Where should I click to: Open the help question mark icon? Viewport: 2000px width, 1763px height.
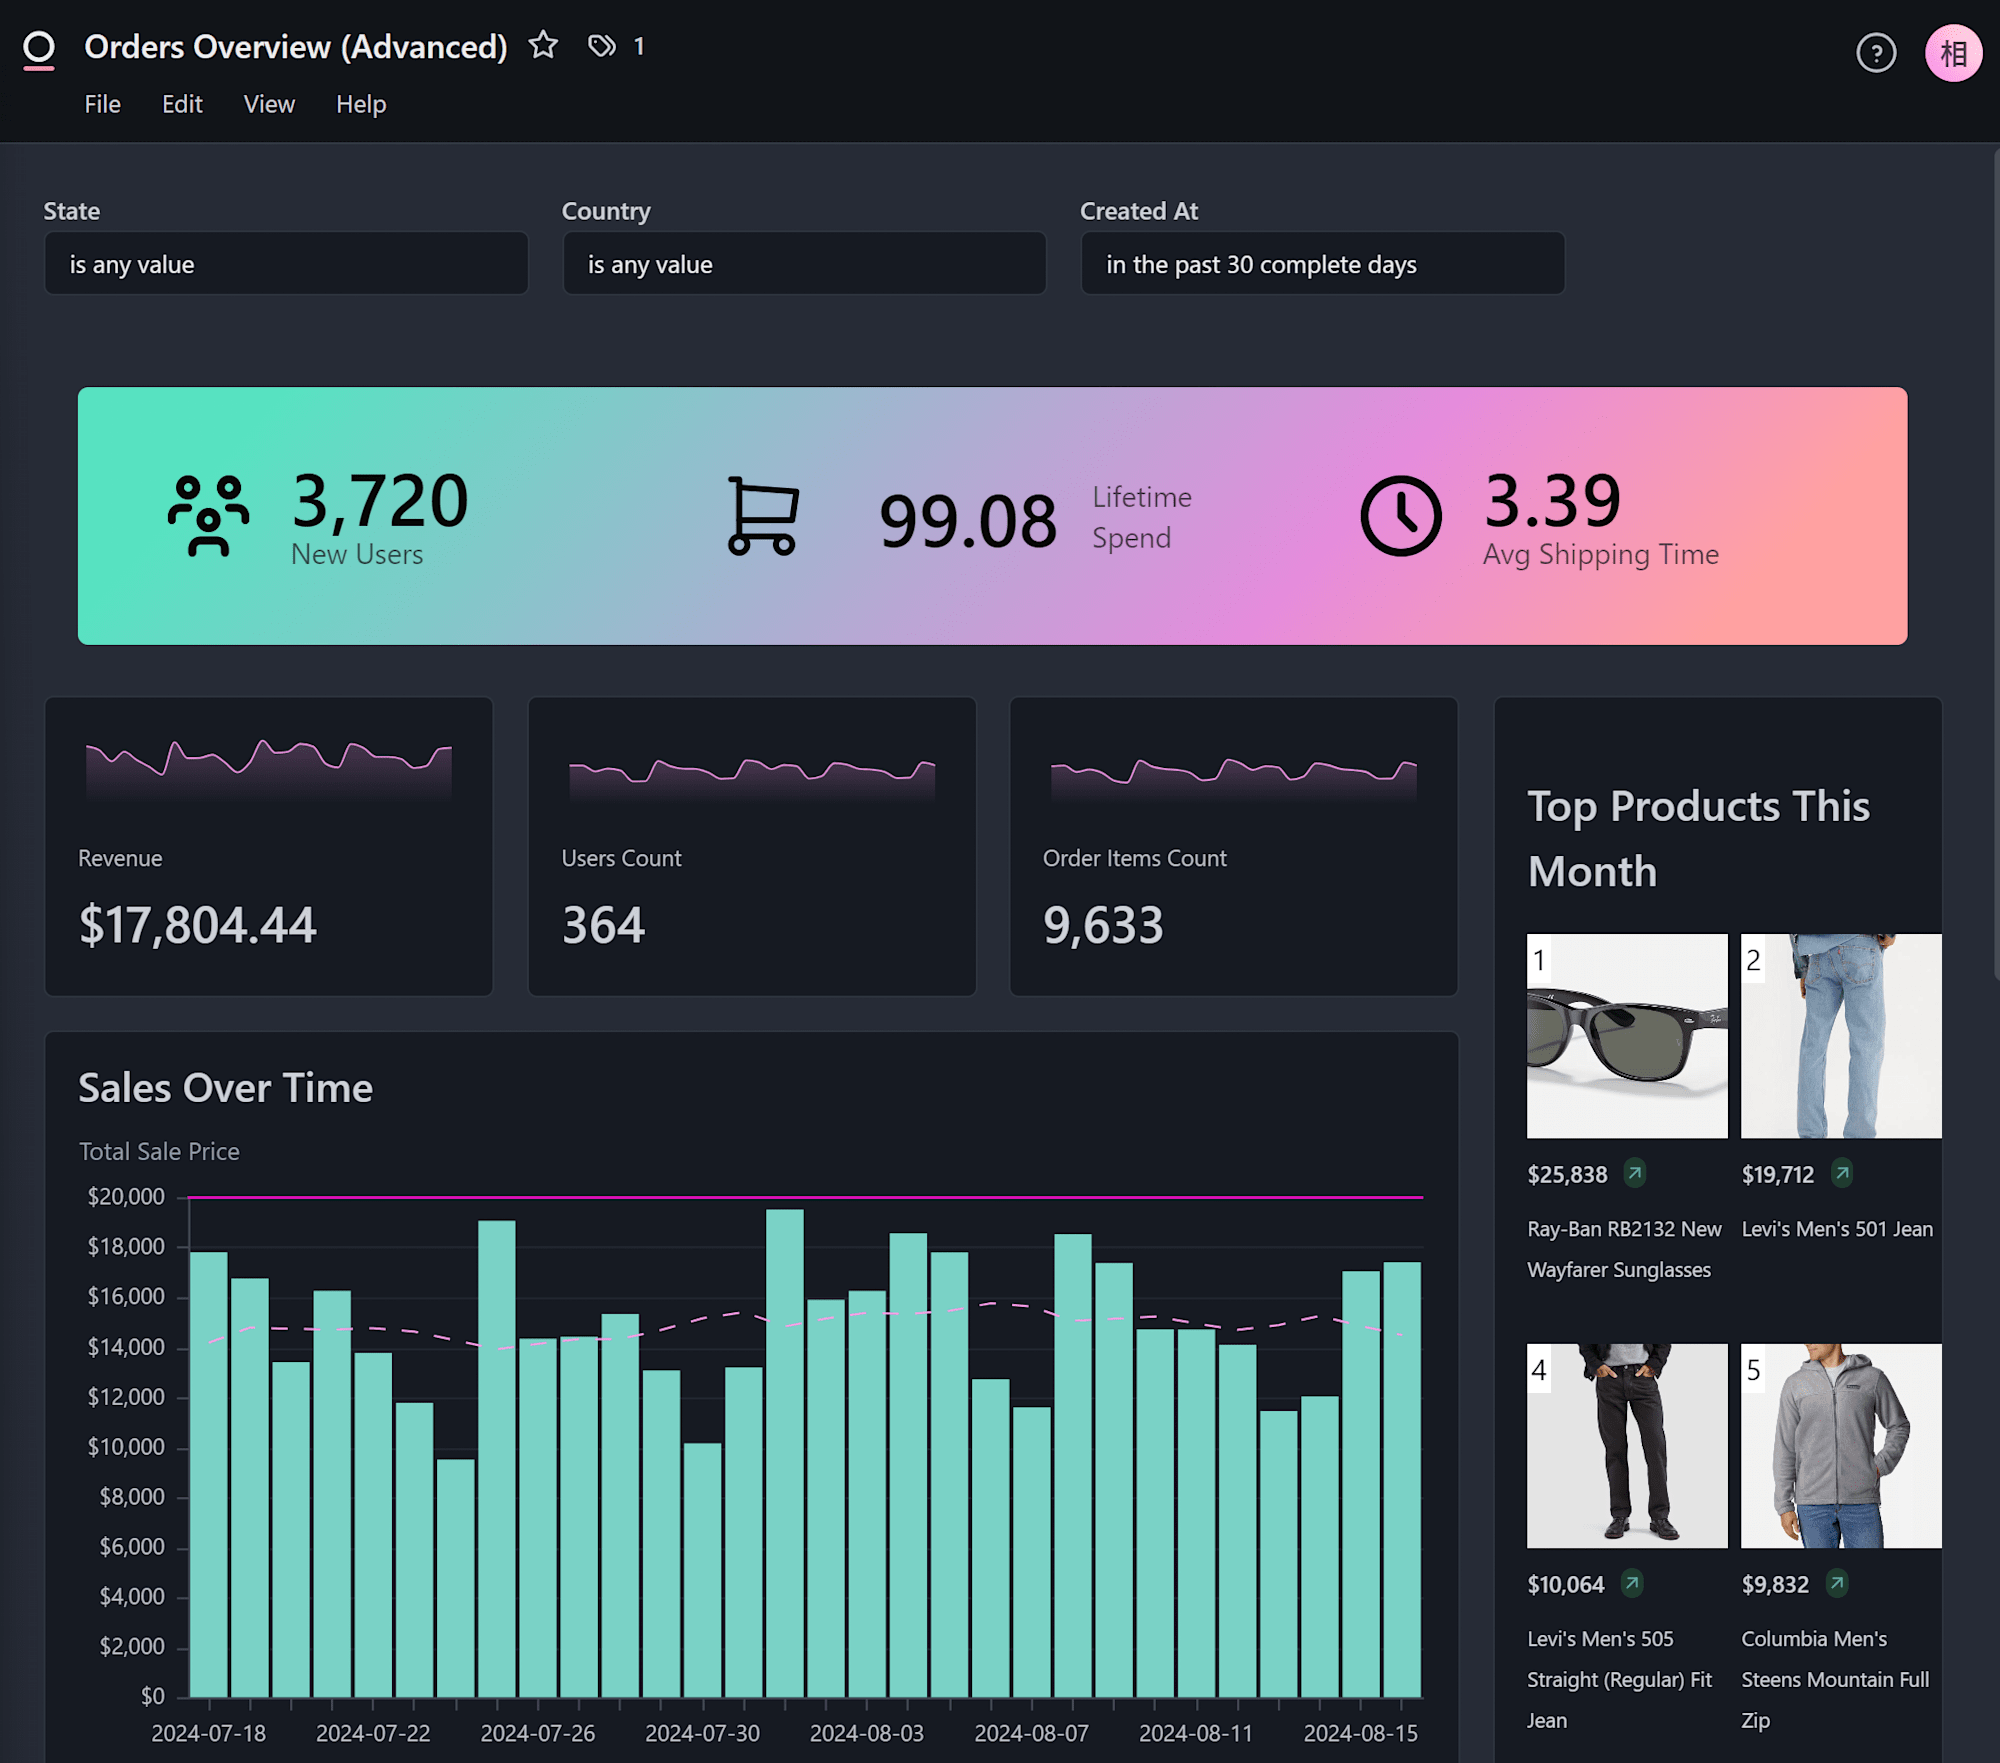pyautogui.click(x=1876, y=53)
